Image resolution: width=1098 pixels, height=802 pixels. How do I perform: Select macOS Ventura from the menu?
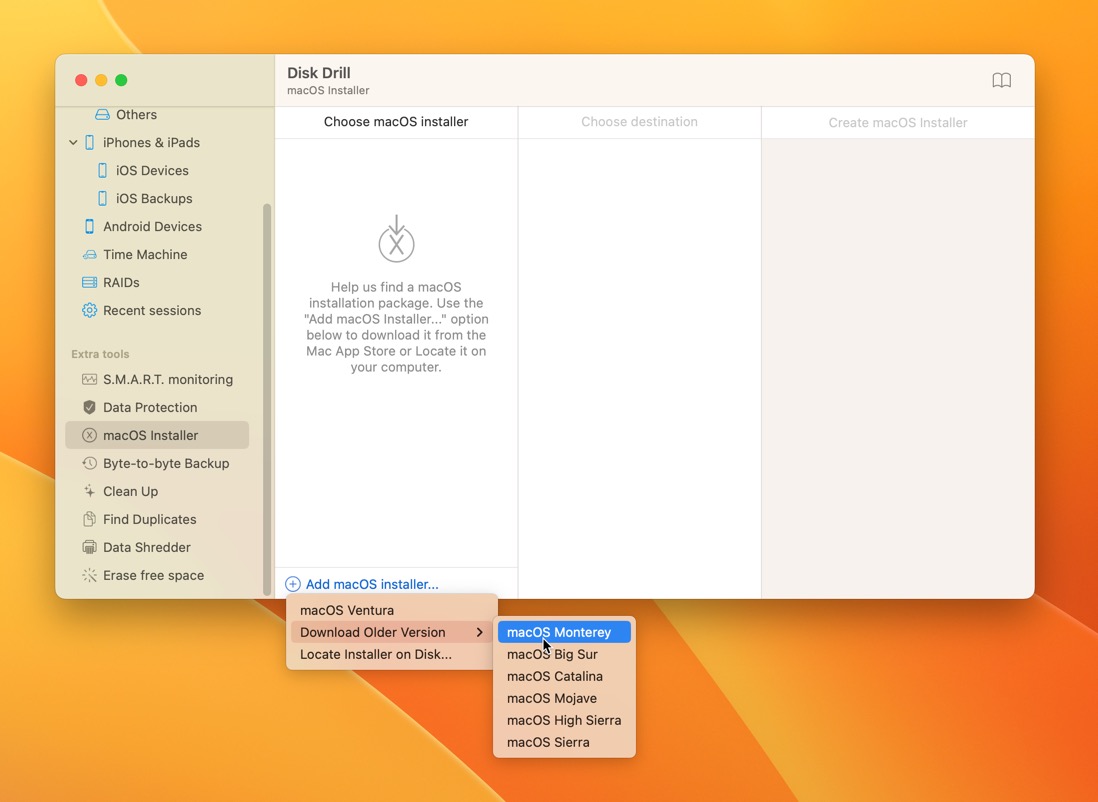click(x=392, y=610)
